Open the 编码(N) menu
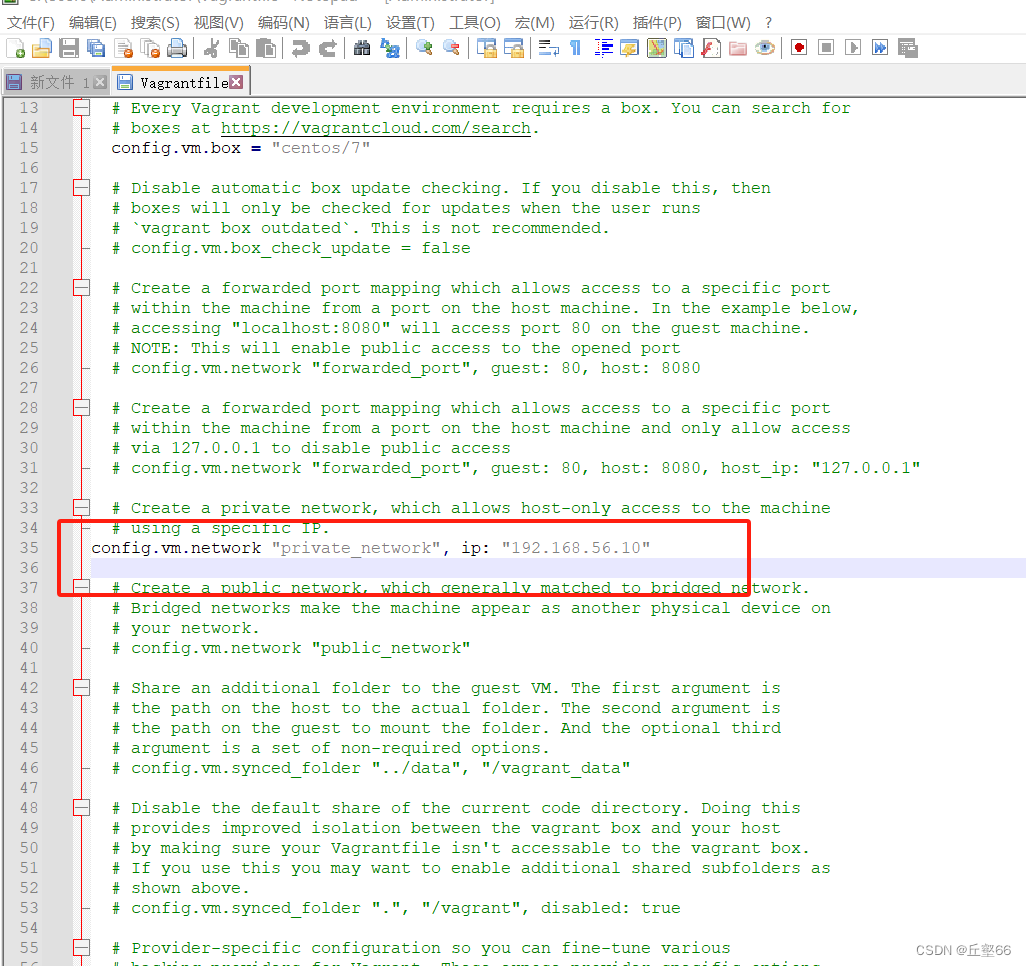 click(283, 23)
